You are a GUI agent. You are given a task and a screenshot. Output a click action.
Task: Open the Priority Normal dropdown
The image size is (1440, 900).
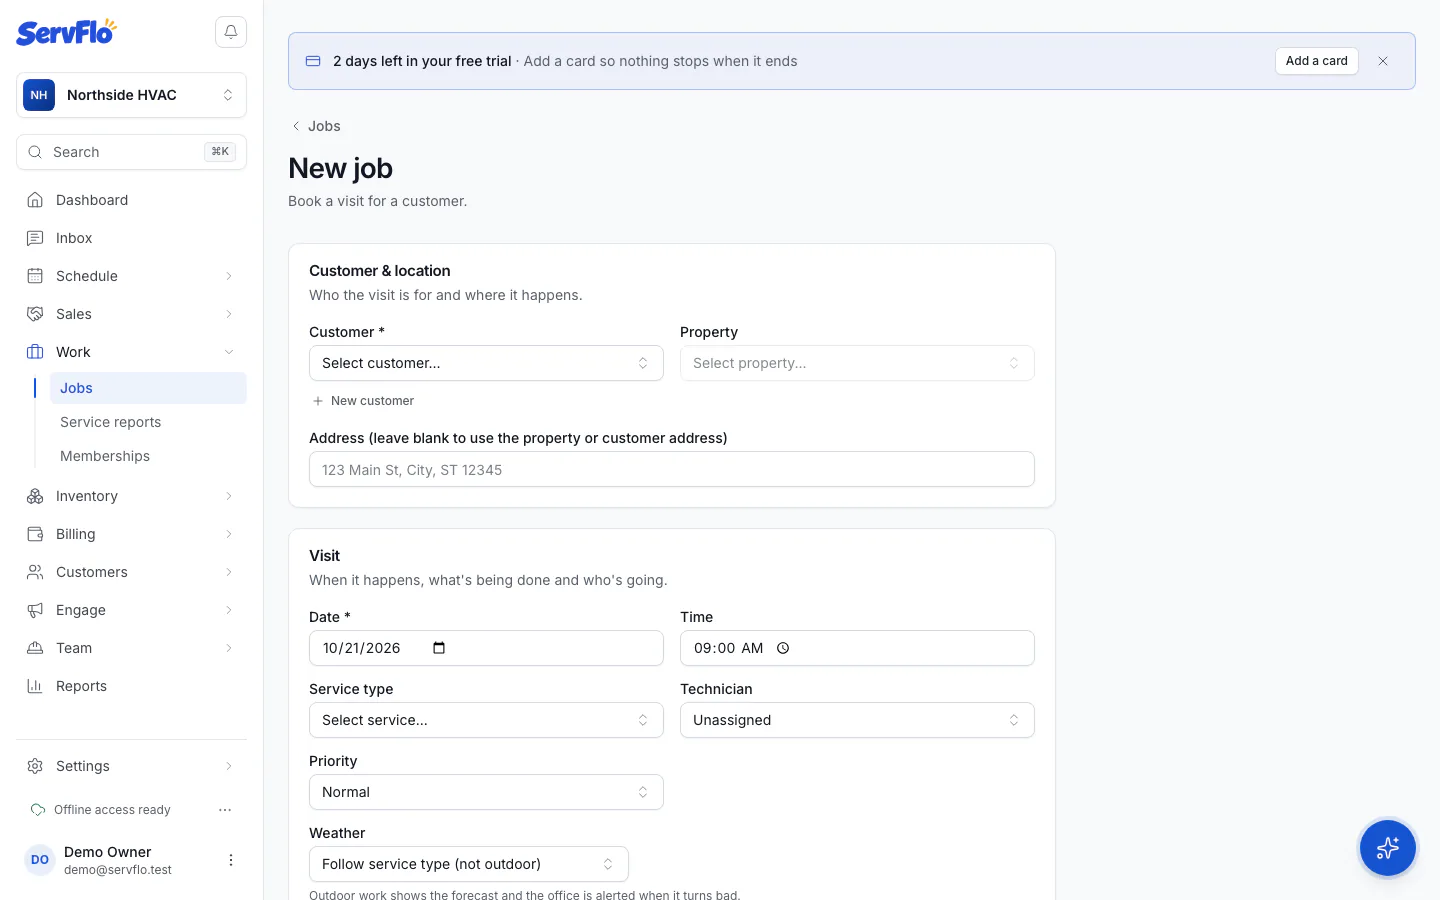pyautogui.click(x=486, y=792)
